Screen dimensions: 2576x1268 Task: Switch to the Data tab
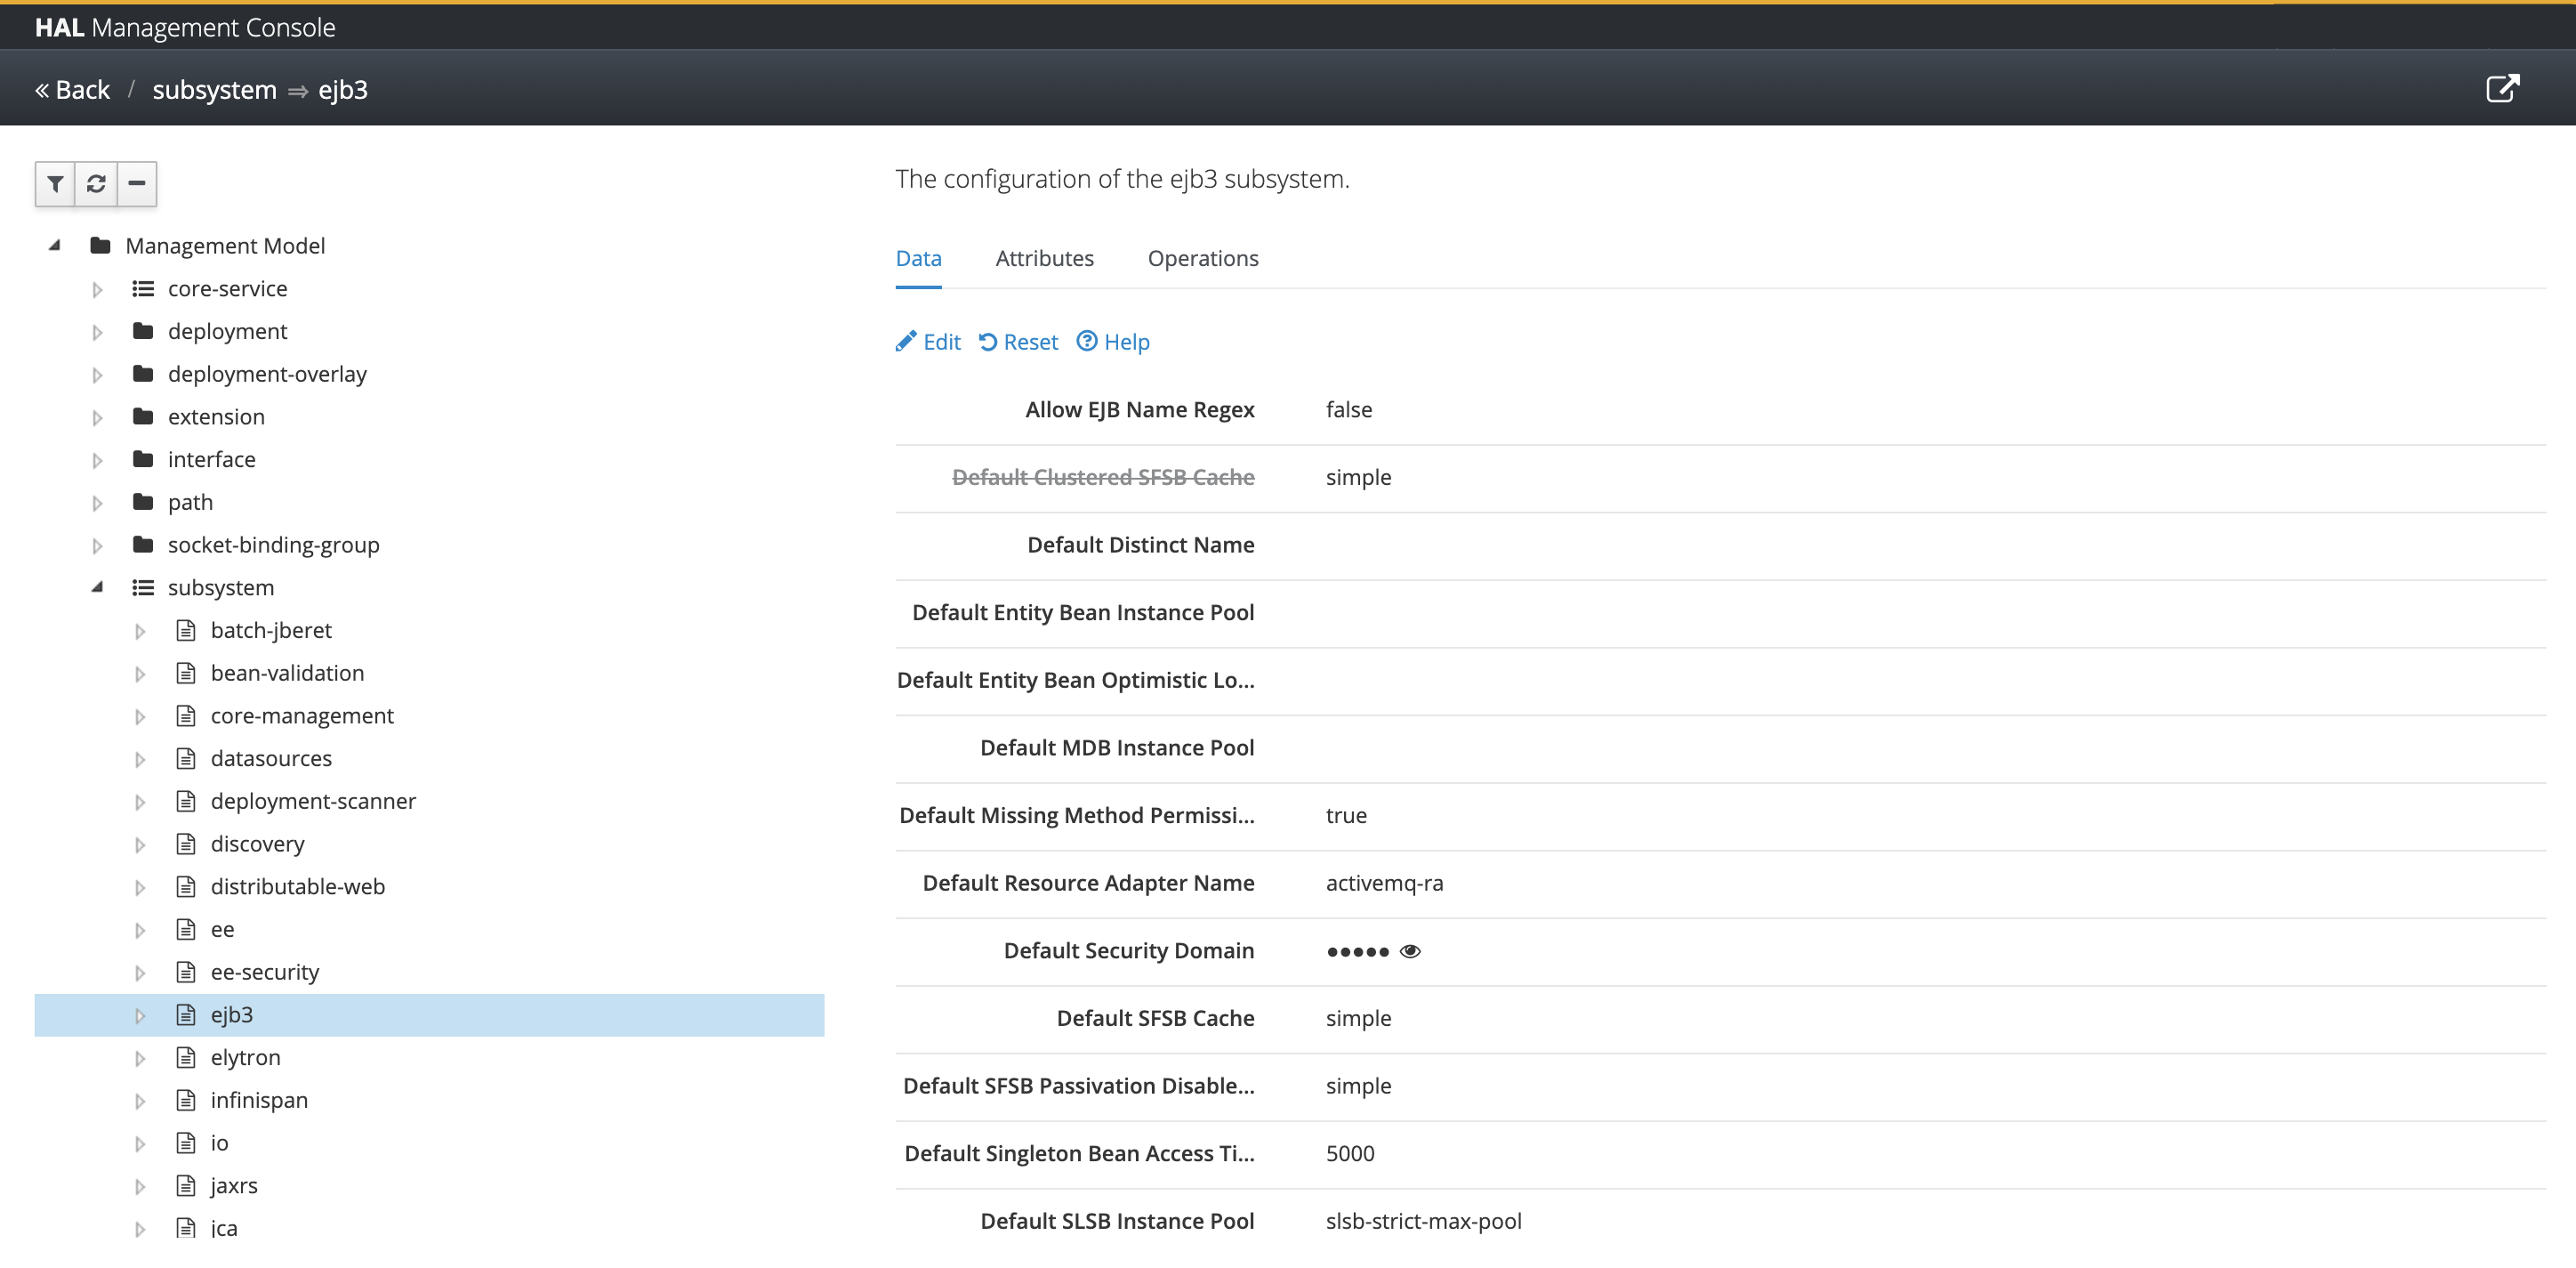click(x=918, y=258)
